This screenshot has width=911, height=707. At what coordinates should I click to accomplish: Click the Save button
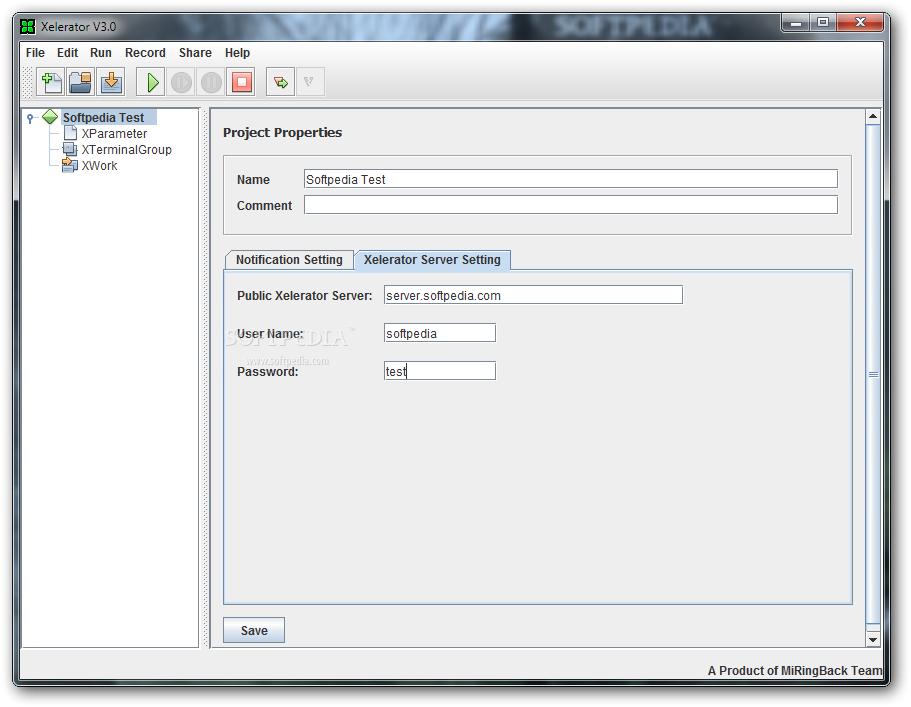click(254, 630)
